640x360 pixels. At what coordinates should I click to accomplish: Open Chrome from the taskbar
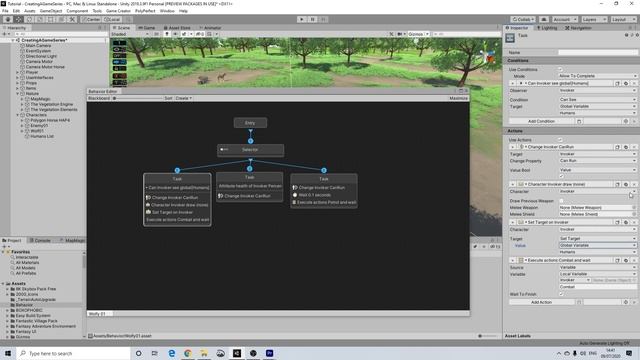click(188, 353)
